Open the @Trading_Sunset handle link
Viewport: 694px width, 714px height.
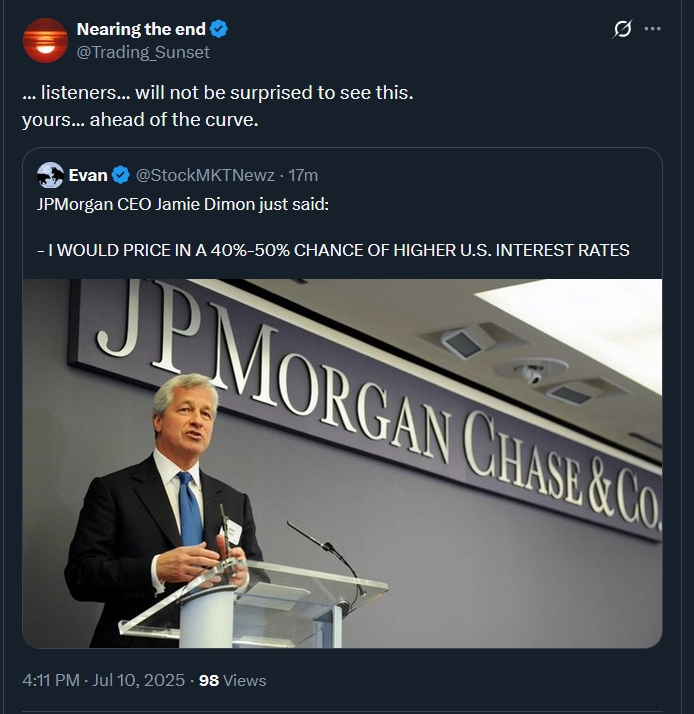[x=143, y=52]
